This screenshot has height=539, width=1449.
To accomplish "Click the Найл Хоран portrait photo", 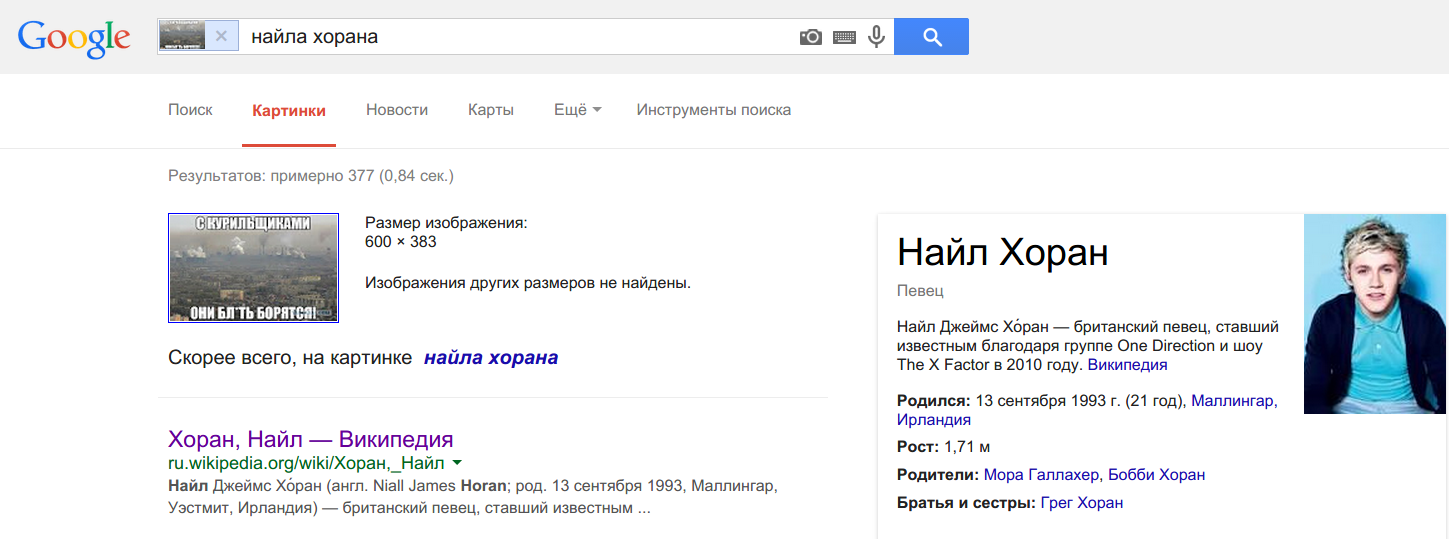I will pyautogui.click(x=1375, y=314).
